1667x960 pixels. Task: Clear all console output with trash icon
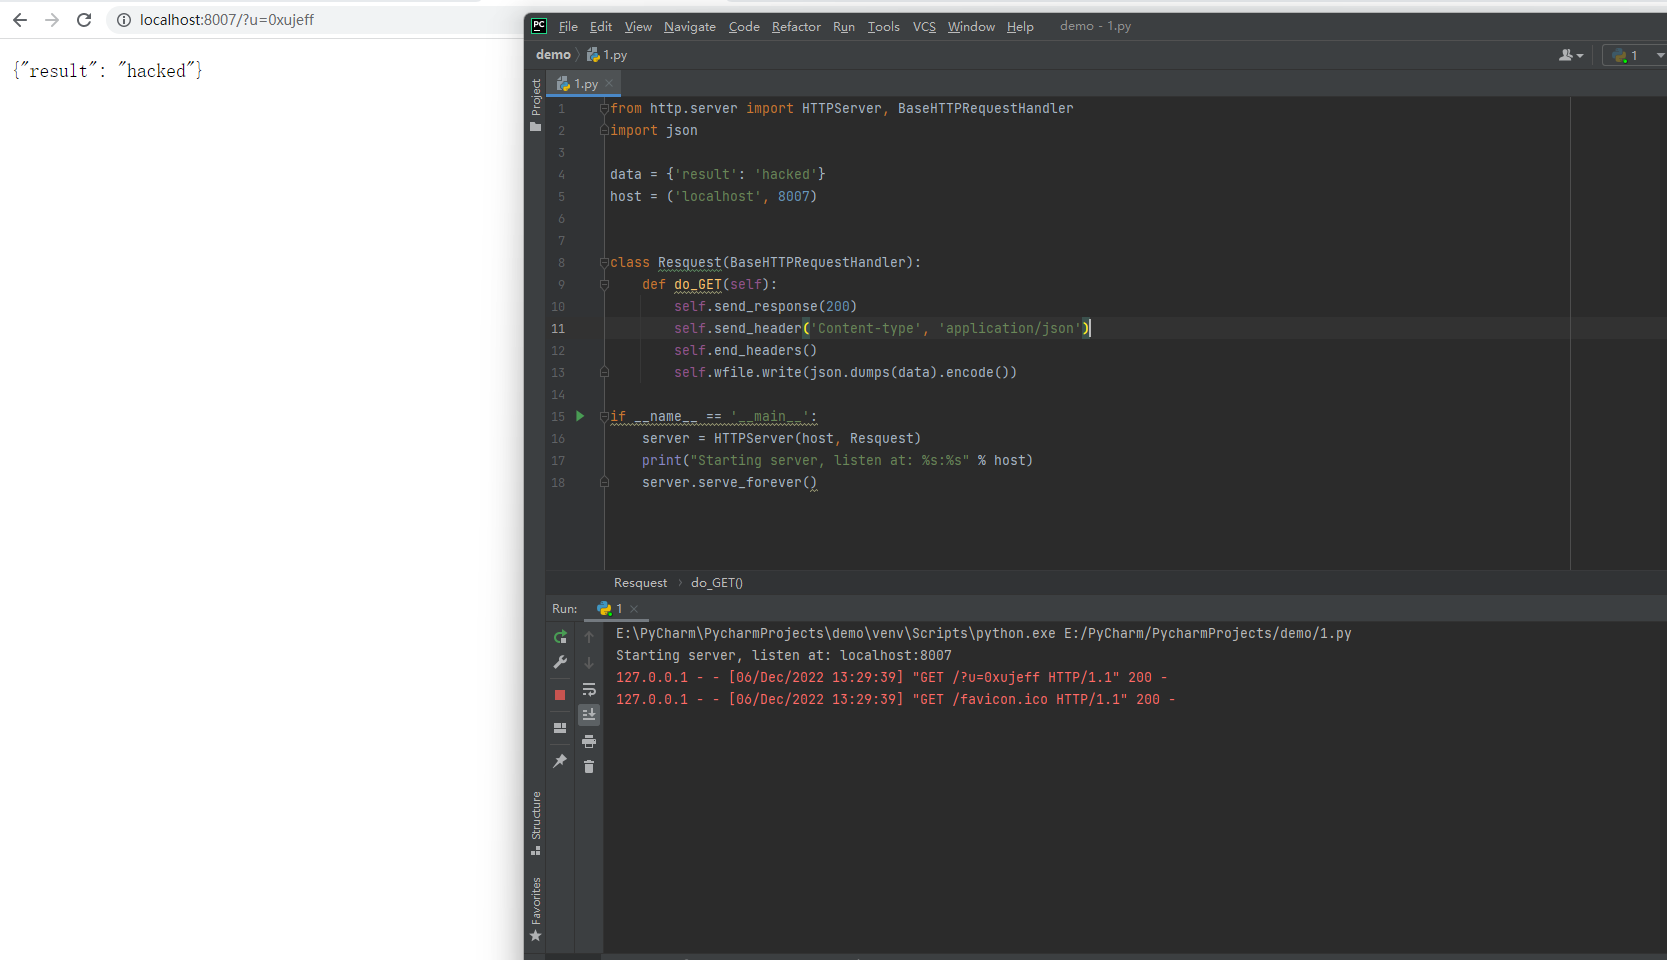pos(589,766)
